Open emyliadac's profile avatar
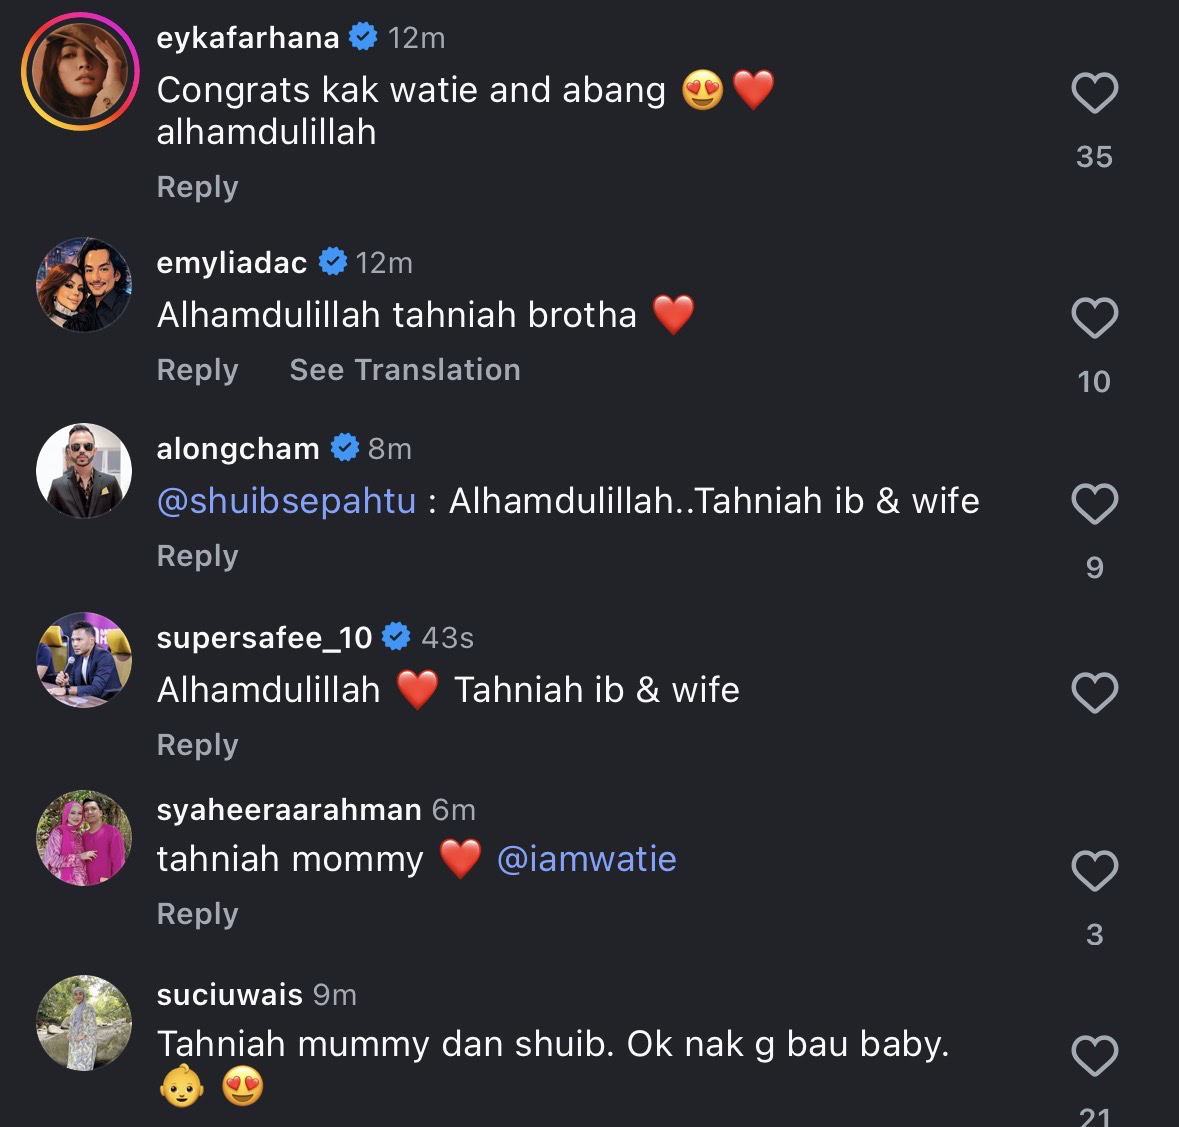The height and width of the screenshot is (1127, 1179). pyautogui.click(x=84, y=285)
